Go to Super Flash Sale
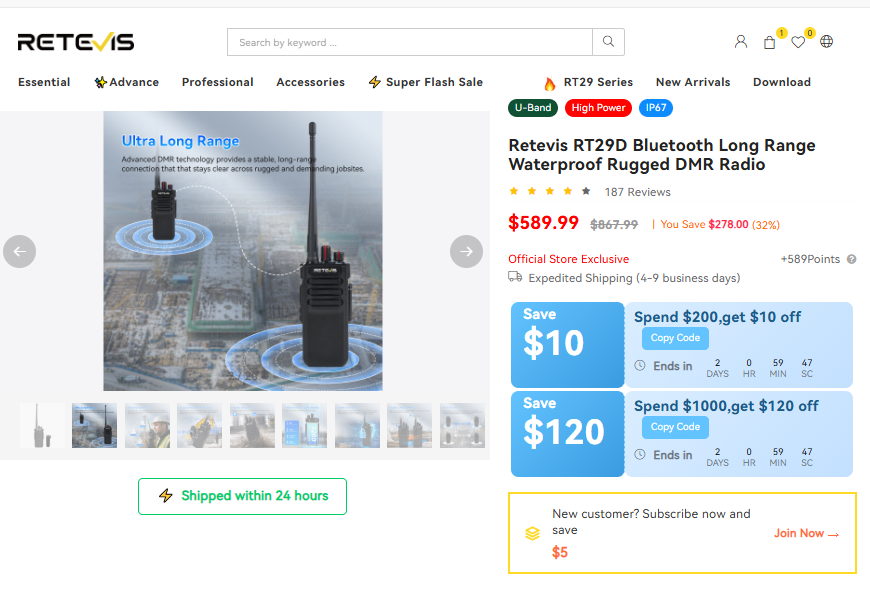Image resolution: width=870 pixels, height=589 pixels. 426,82
